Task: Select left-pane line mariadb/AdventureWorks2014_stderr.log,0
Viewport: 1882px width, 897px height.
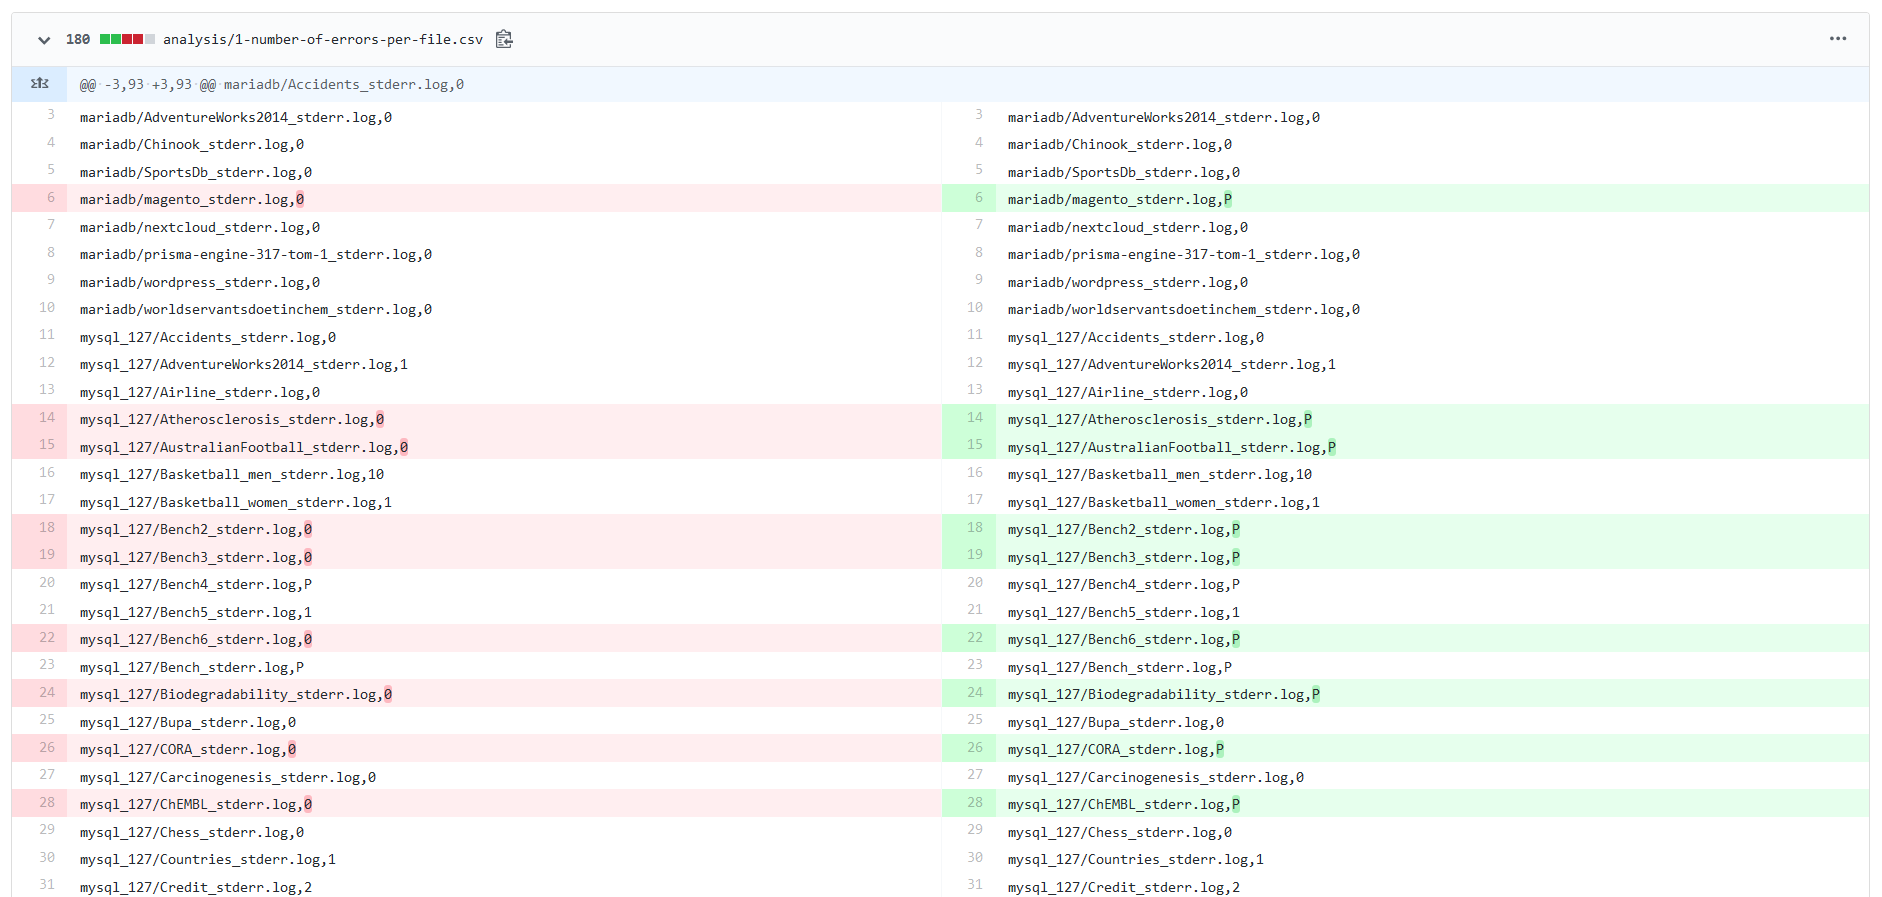Action: pyautogui.click(x=236, y=118)
